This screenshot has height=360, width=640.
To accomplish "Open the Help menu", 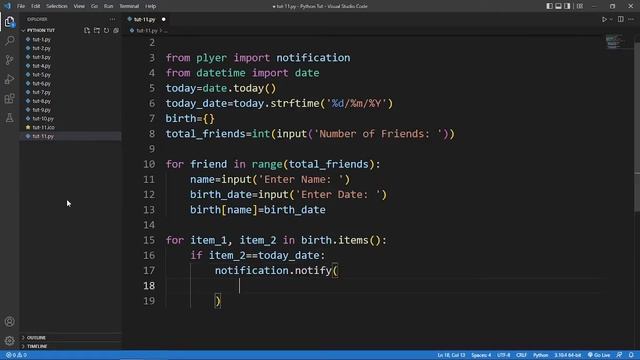I will coord(151,6).
